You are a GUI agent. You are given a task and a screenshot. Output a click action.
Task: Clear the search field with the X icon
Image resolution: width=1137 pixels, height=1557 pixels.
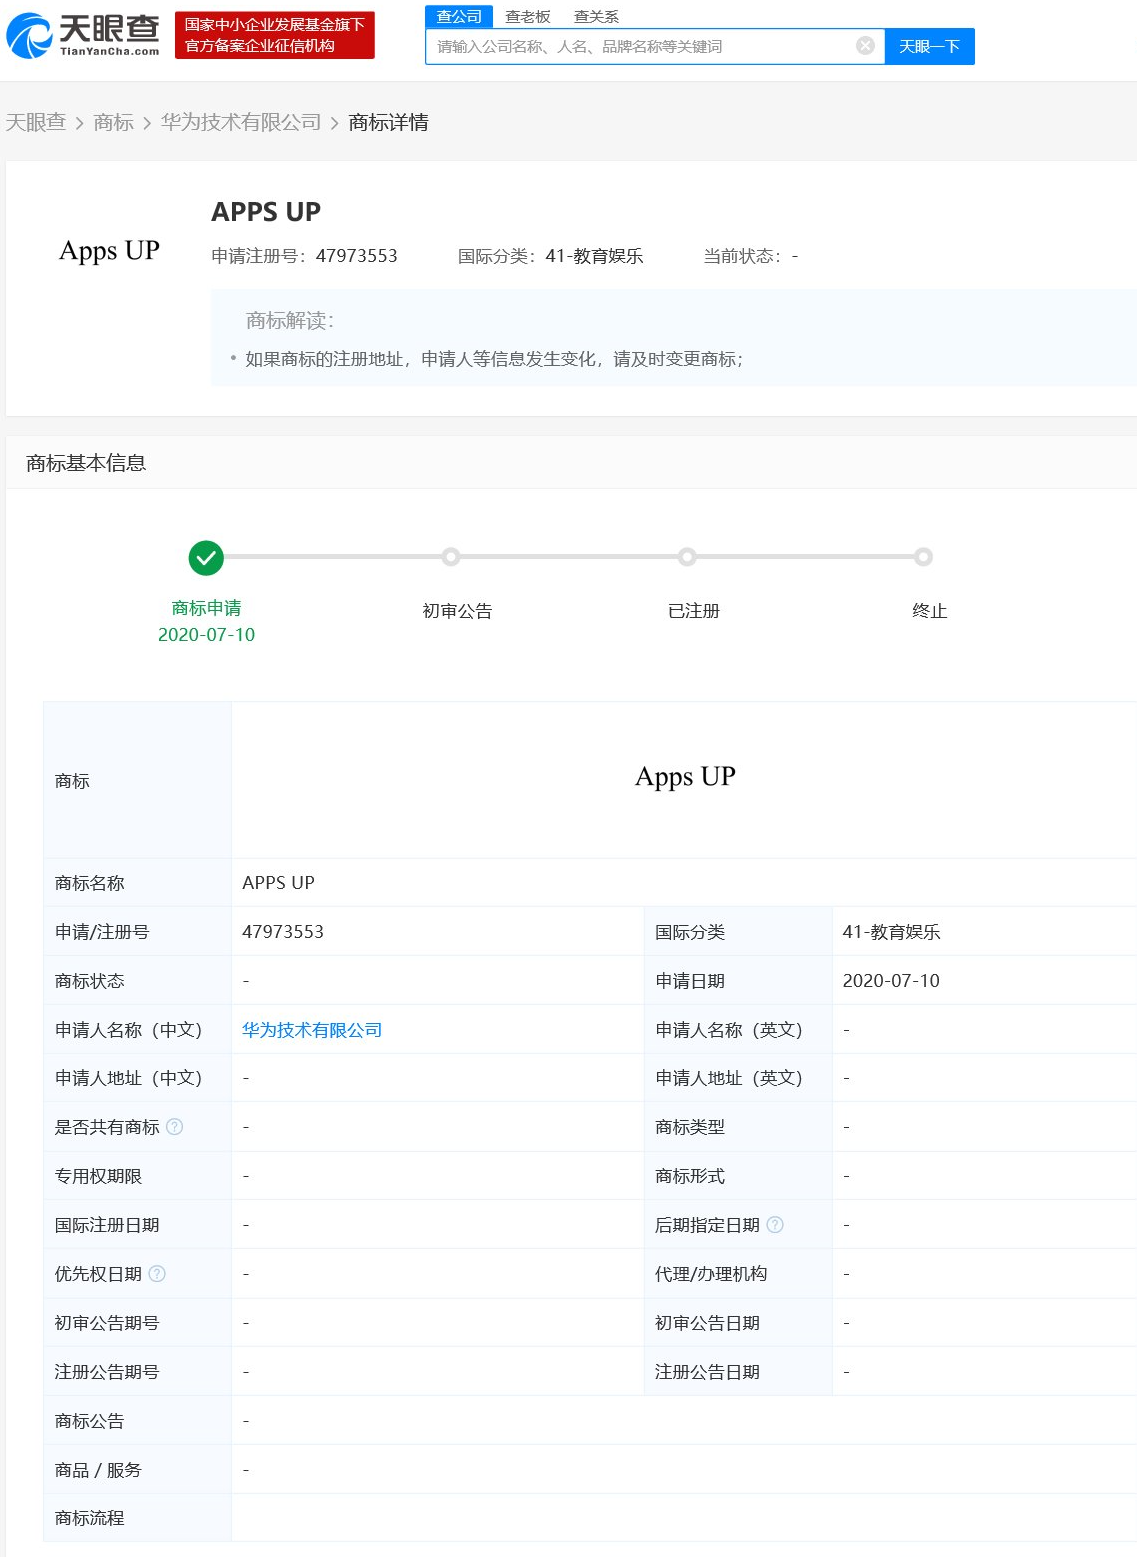coord(866,46)
